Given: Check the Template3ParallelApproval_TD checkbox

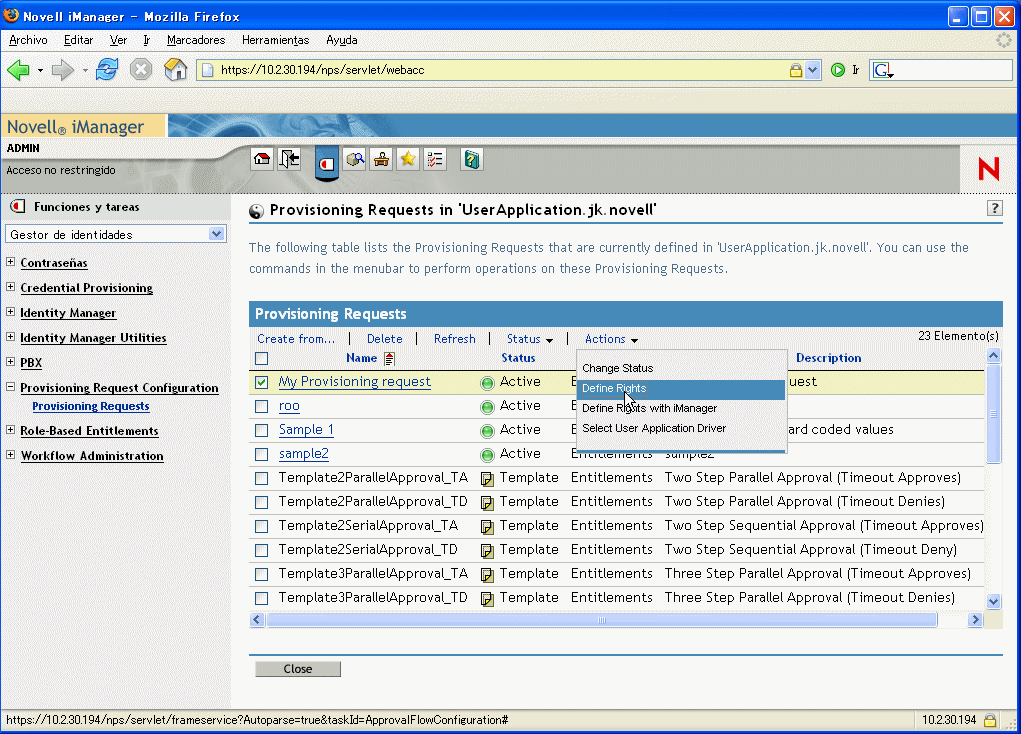Looking at the screenshot, I should 262,598.
